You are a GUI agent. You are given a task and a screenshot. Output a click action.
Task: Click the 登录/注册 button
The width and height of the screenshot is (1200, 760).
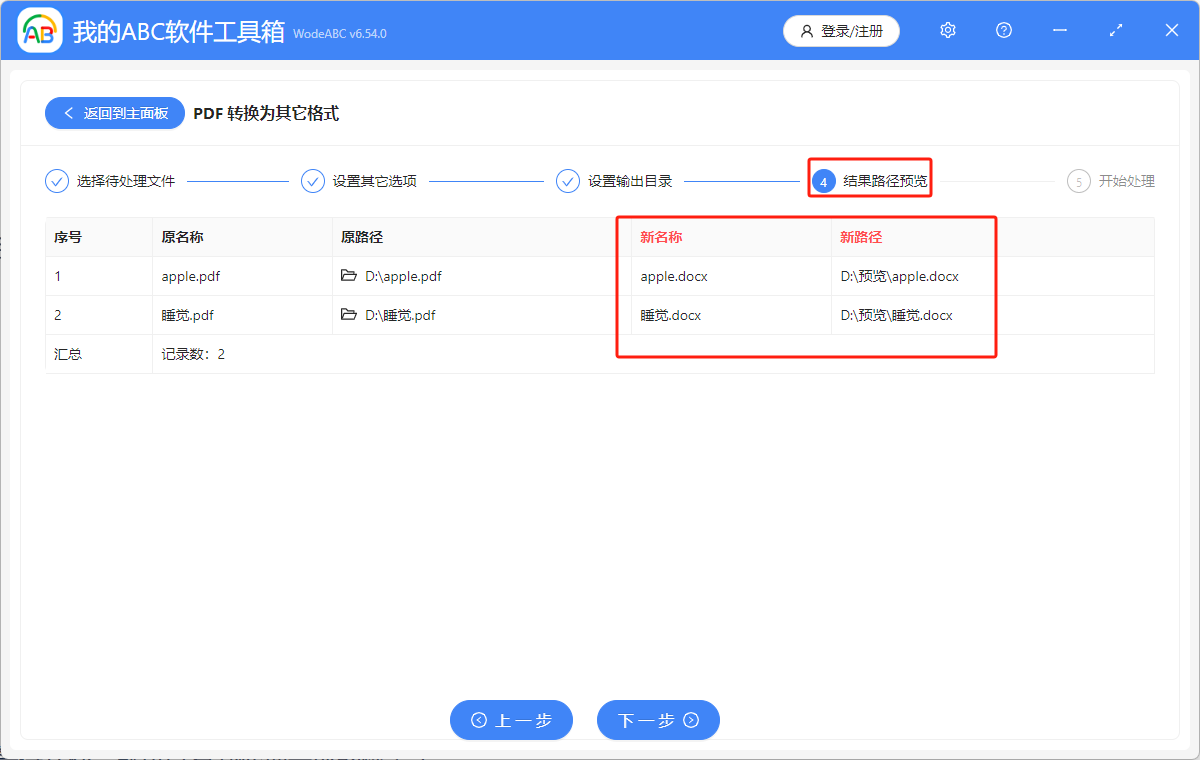[x=841, y=31]
